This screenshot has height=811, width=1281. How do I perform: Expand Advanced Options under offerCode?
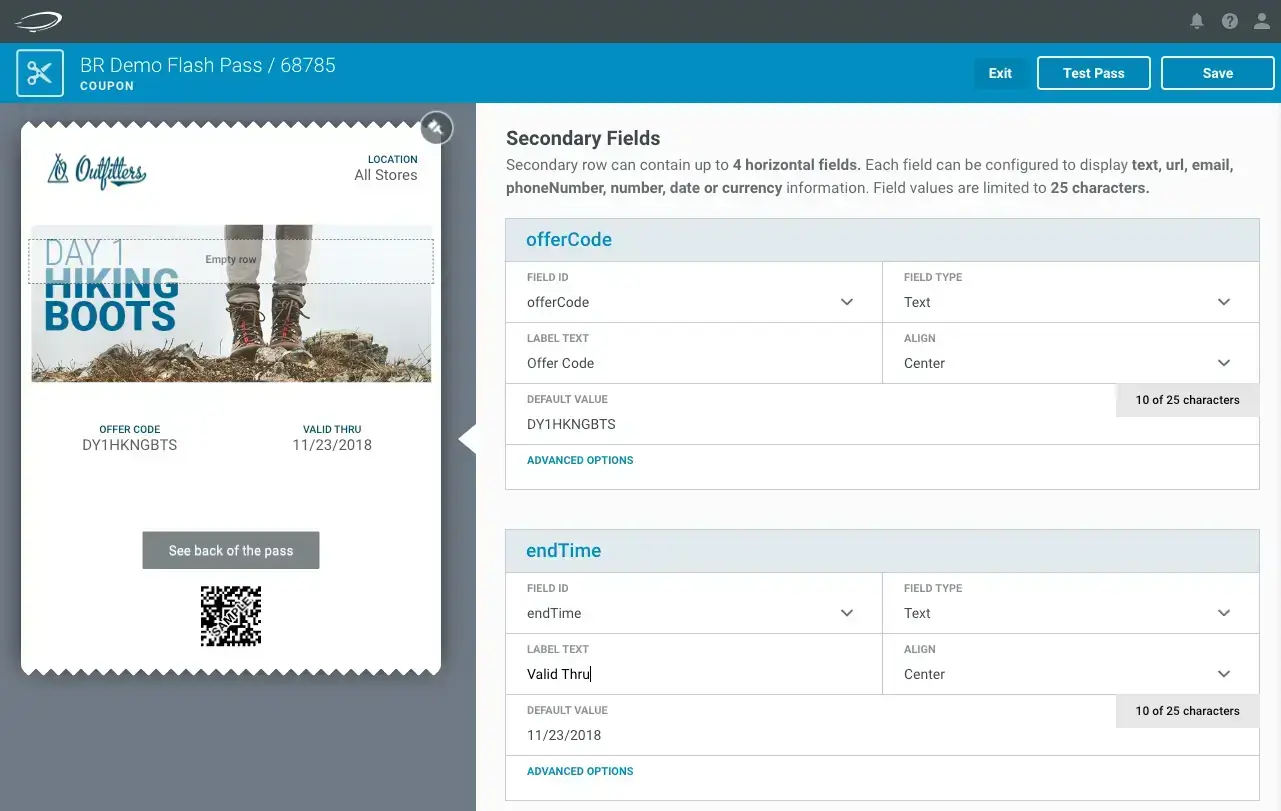(580, 460)
